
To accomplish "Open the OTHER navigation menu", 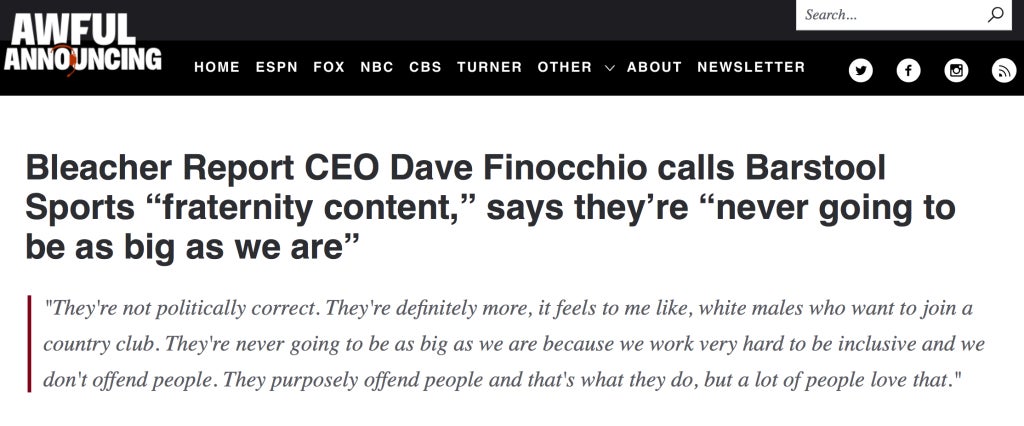I will pyautogui.click(x=564, y=67).
